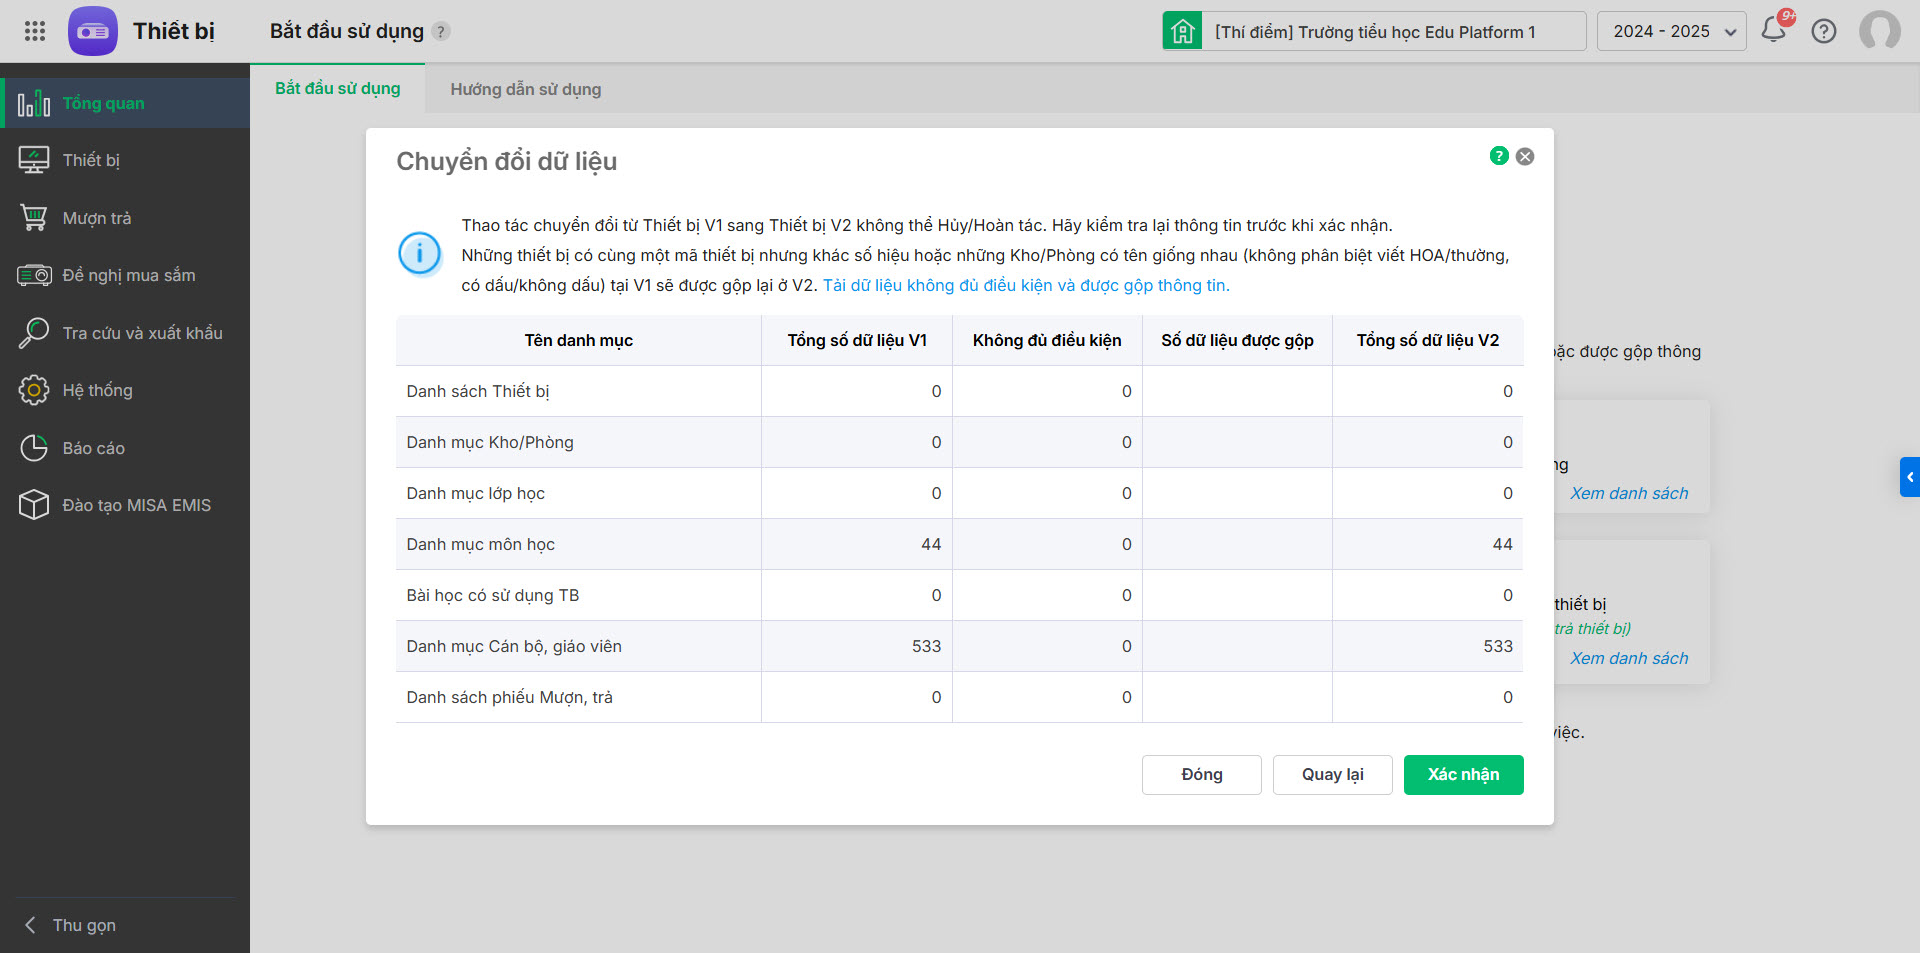Open Báo cáo in the sidebar
Screen dimensions: 1920x953
tap(94, 448)
